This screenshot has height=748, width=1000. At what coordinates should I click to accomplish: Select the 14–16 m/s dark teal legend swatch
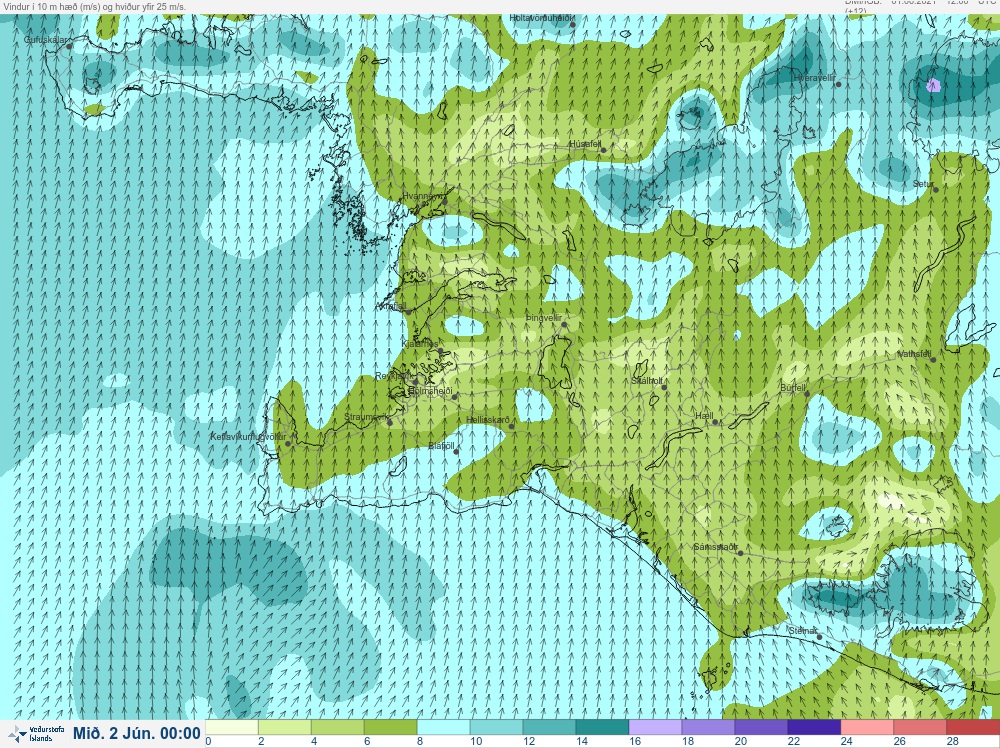point(602,728)
